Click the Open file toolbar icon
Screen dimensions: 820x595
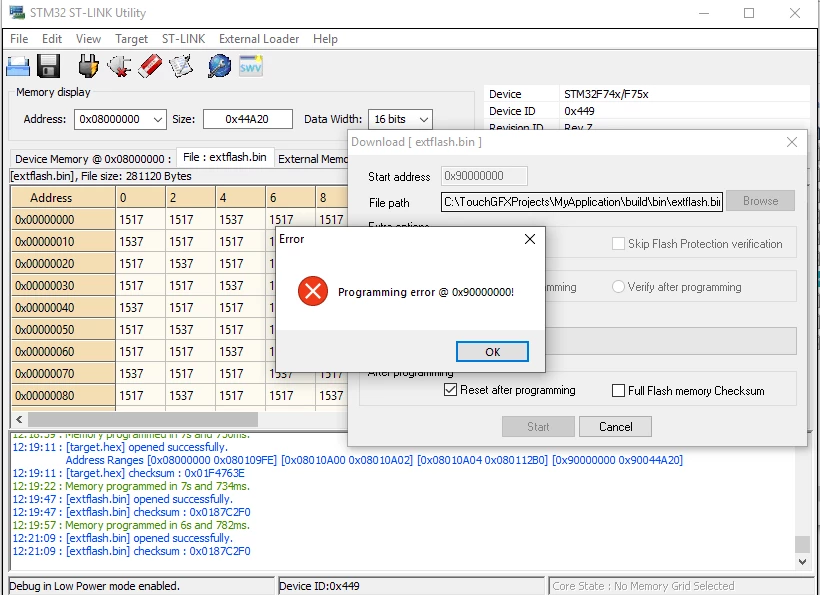[18, 67]
